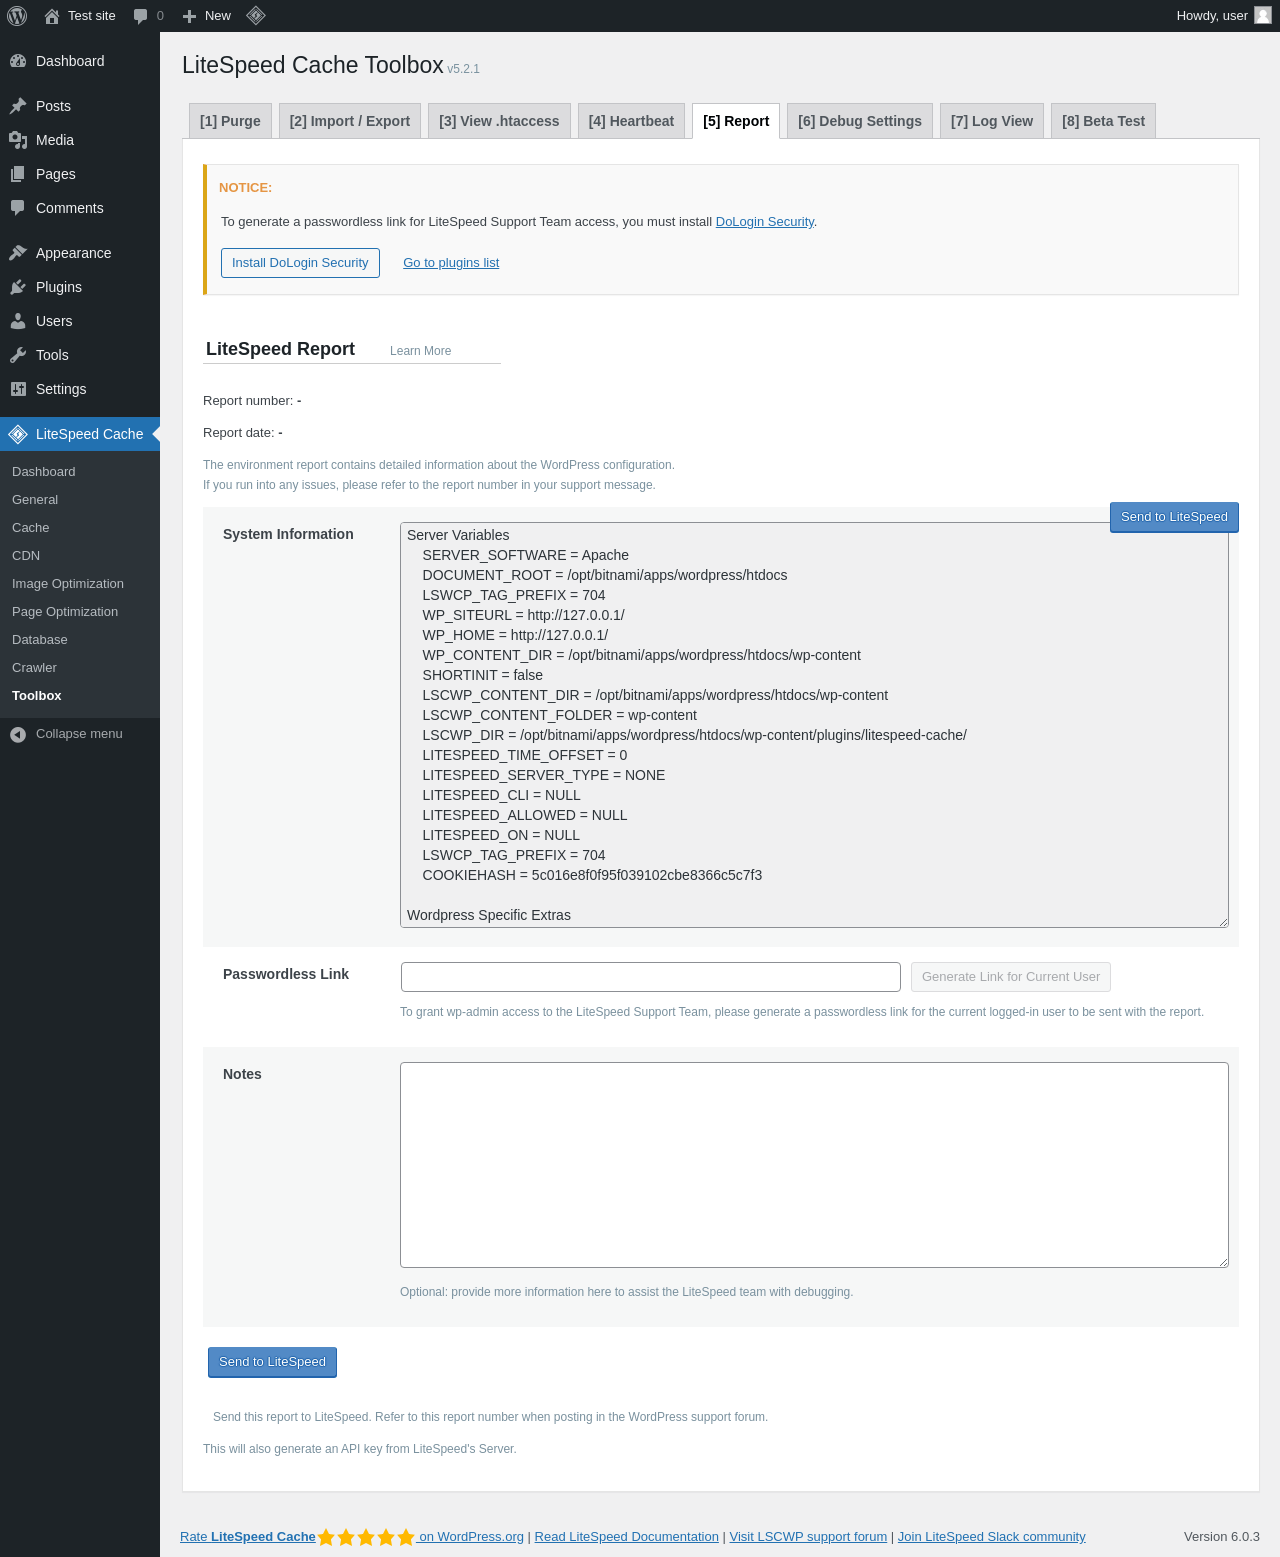
Task: Click inside the Notes text area
Action: pyautogui.click(x=814, y=1165)
